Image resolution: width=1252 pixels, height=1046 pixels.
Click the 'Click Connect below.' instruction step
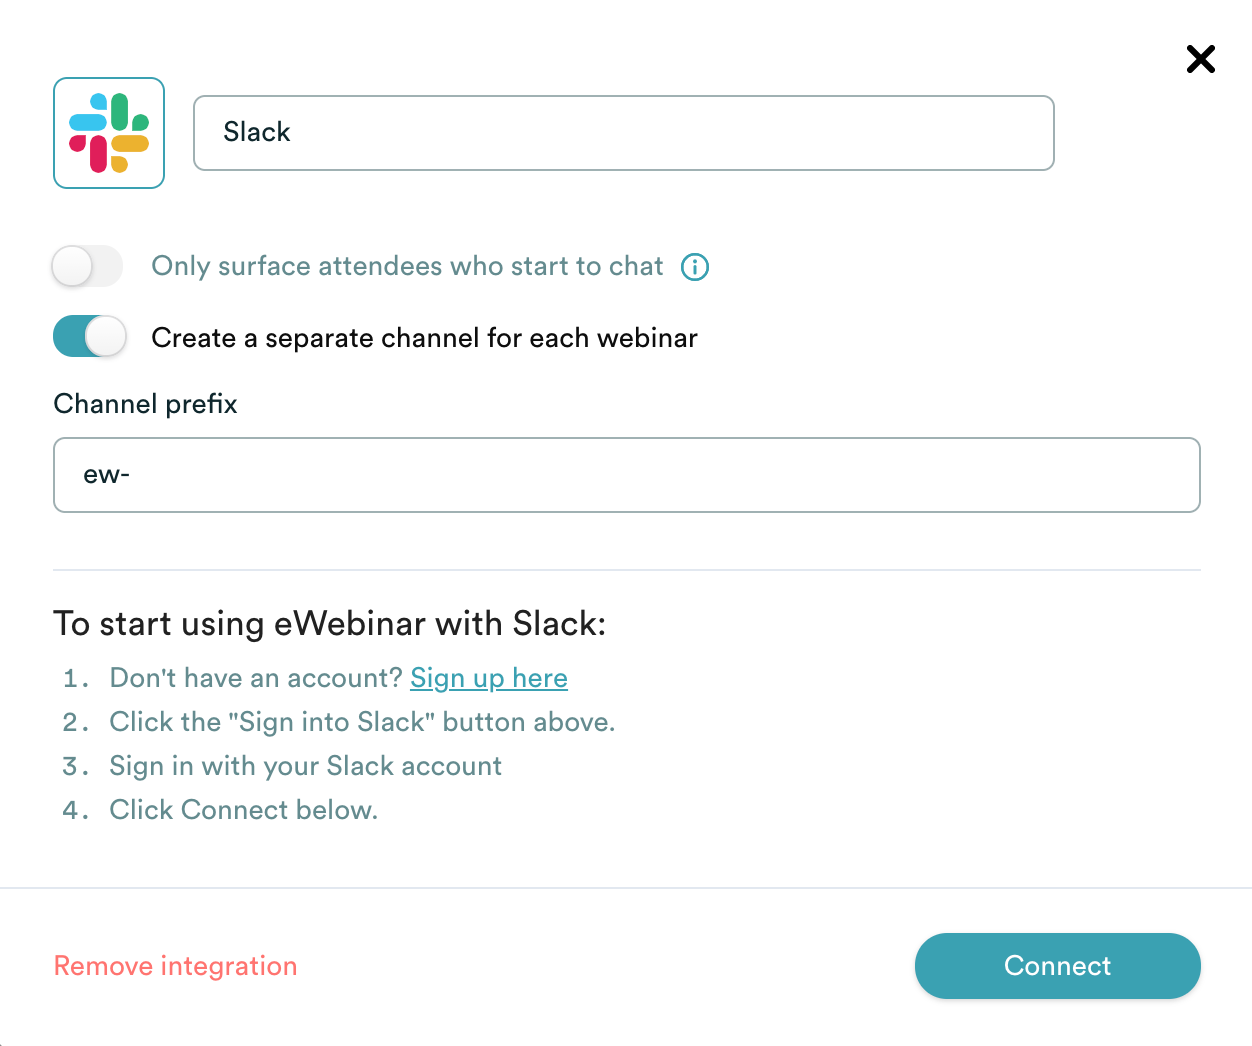pos(243,810)
